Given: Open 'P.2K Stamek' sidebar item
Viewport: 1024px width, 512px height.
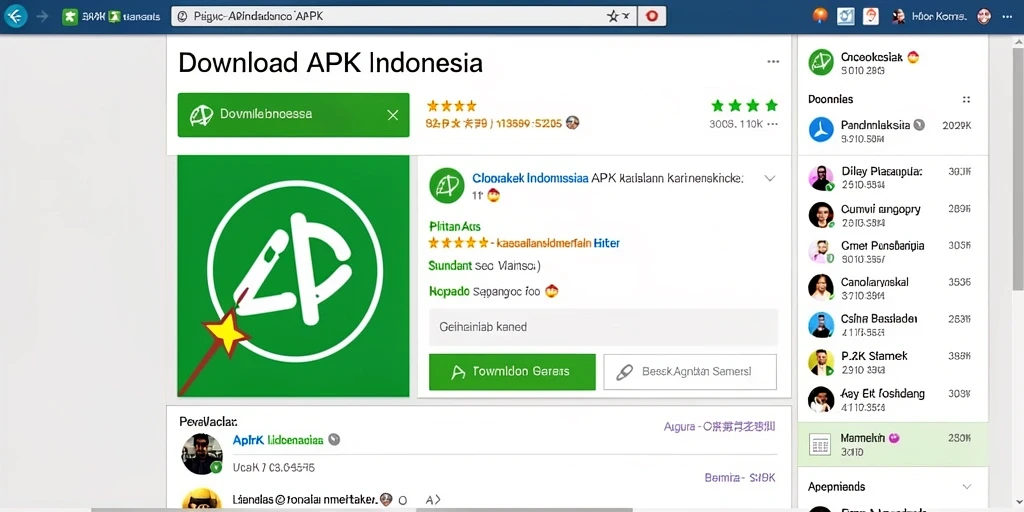Looking at the screenshot, I should [893, 362].
